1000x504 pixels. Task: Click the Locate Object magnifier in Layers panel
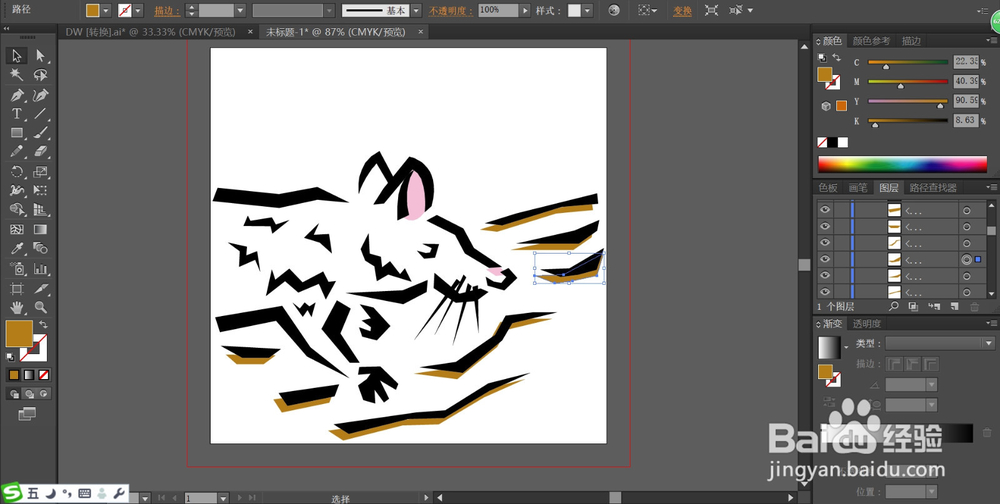[x=893, y=307]
